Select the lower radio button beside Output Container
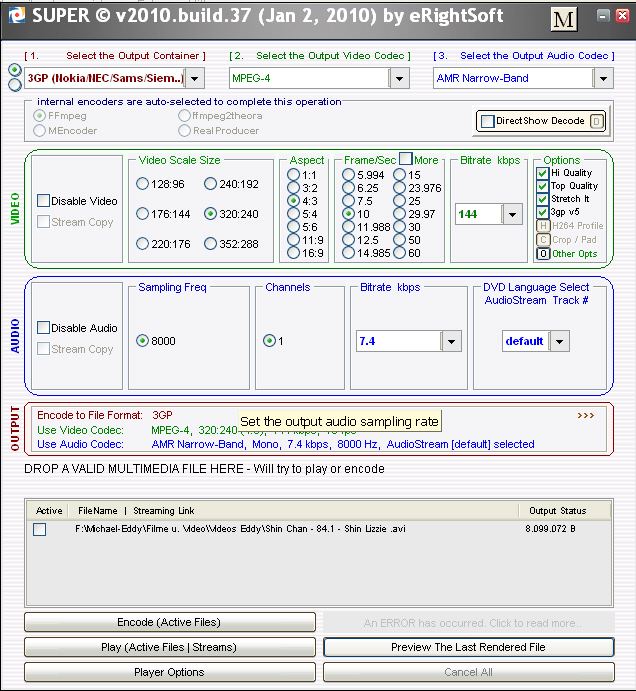636x691 pixels. point(15,85)
